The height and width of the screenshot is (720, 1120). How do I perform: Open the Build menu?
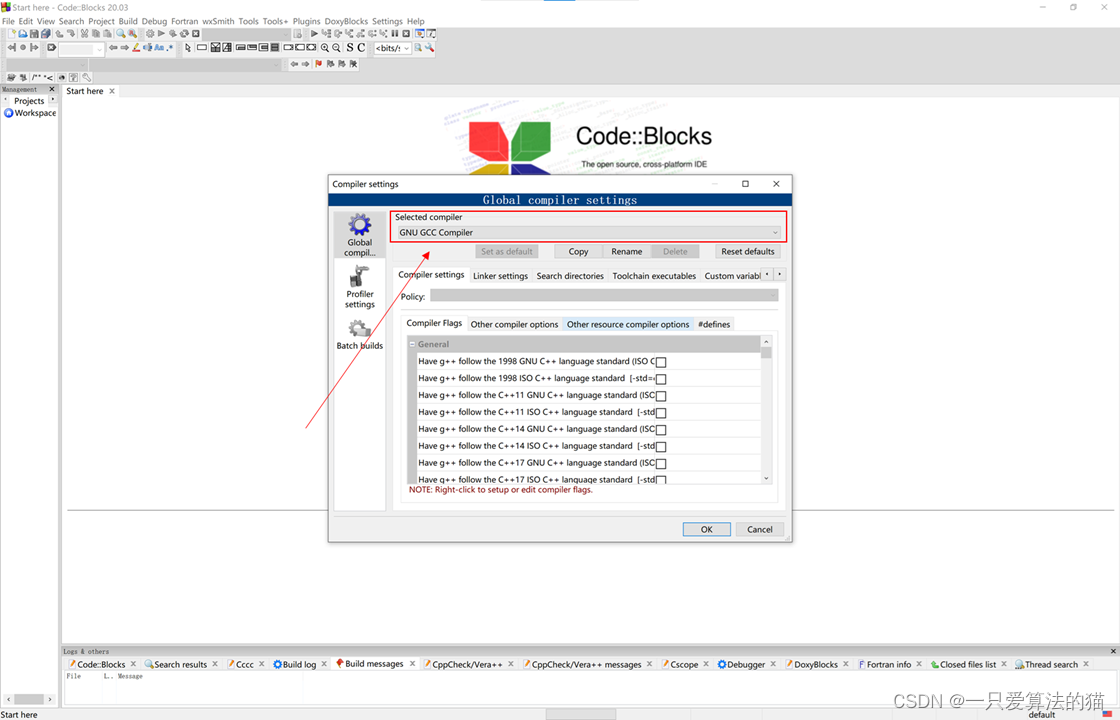tap(128, 21)
